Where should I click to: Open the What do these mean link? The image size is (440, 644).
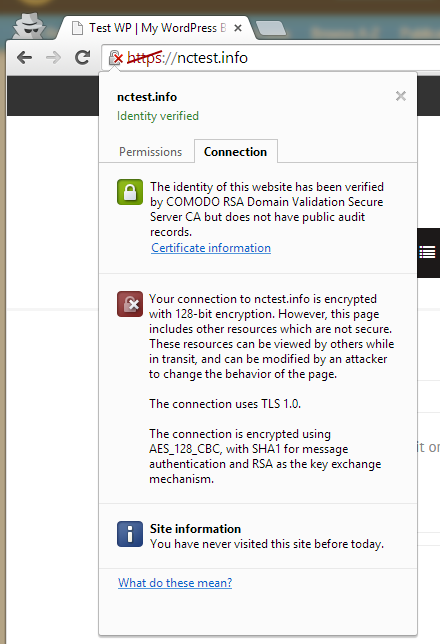coord(175,583)
